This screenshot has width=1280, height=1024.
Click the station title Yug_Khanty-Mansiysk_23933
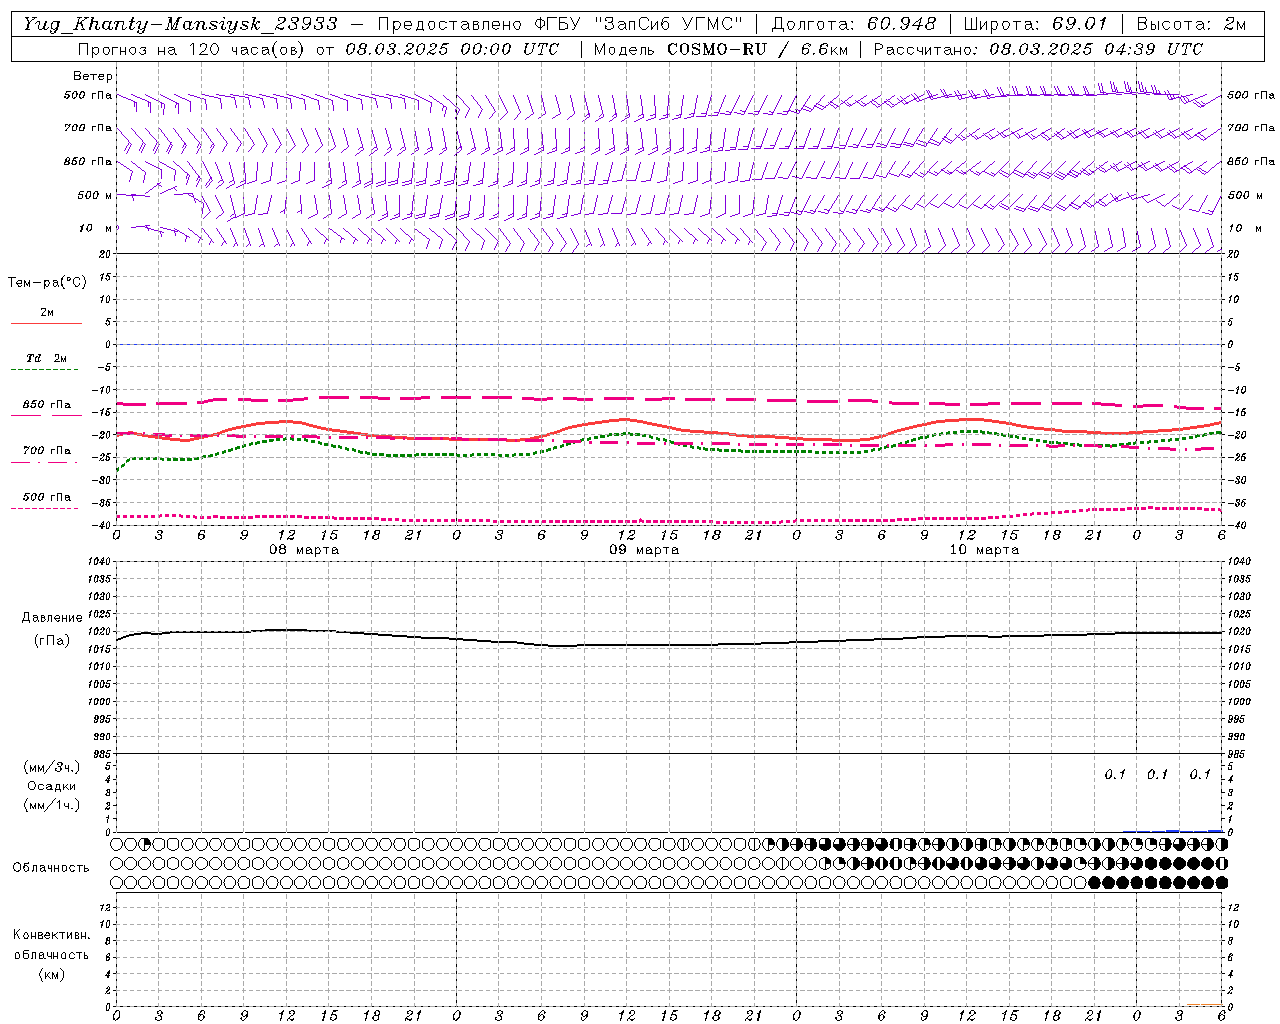point(179,24)
